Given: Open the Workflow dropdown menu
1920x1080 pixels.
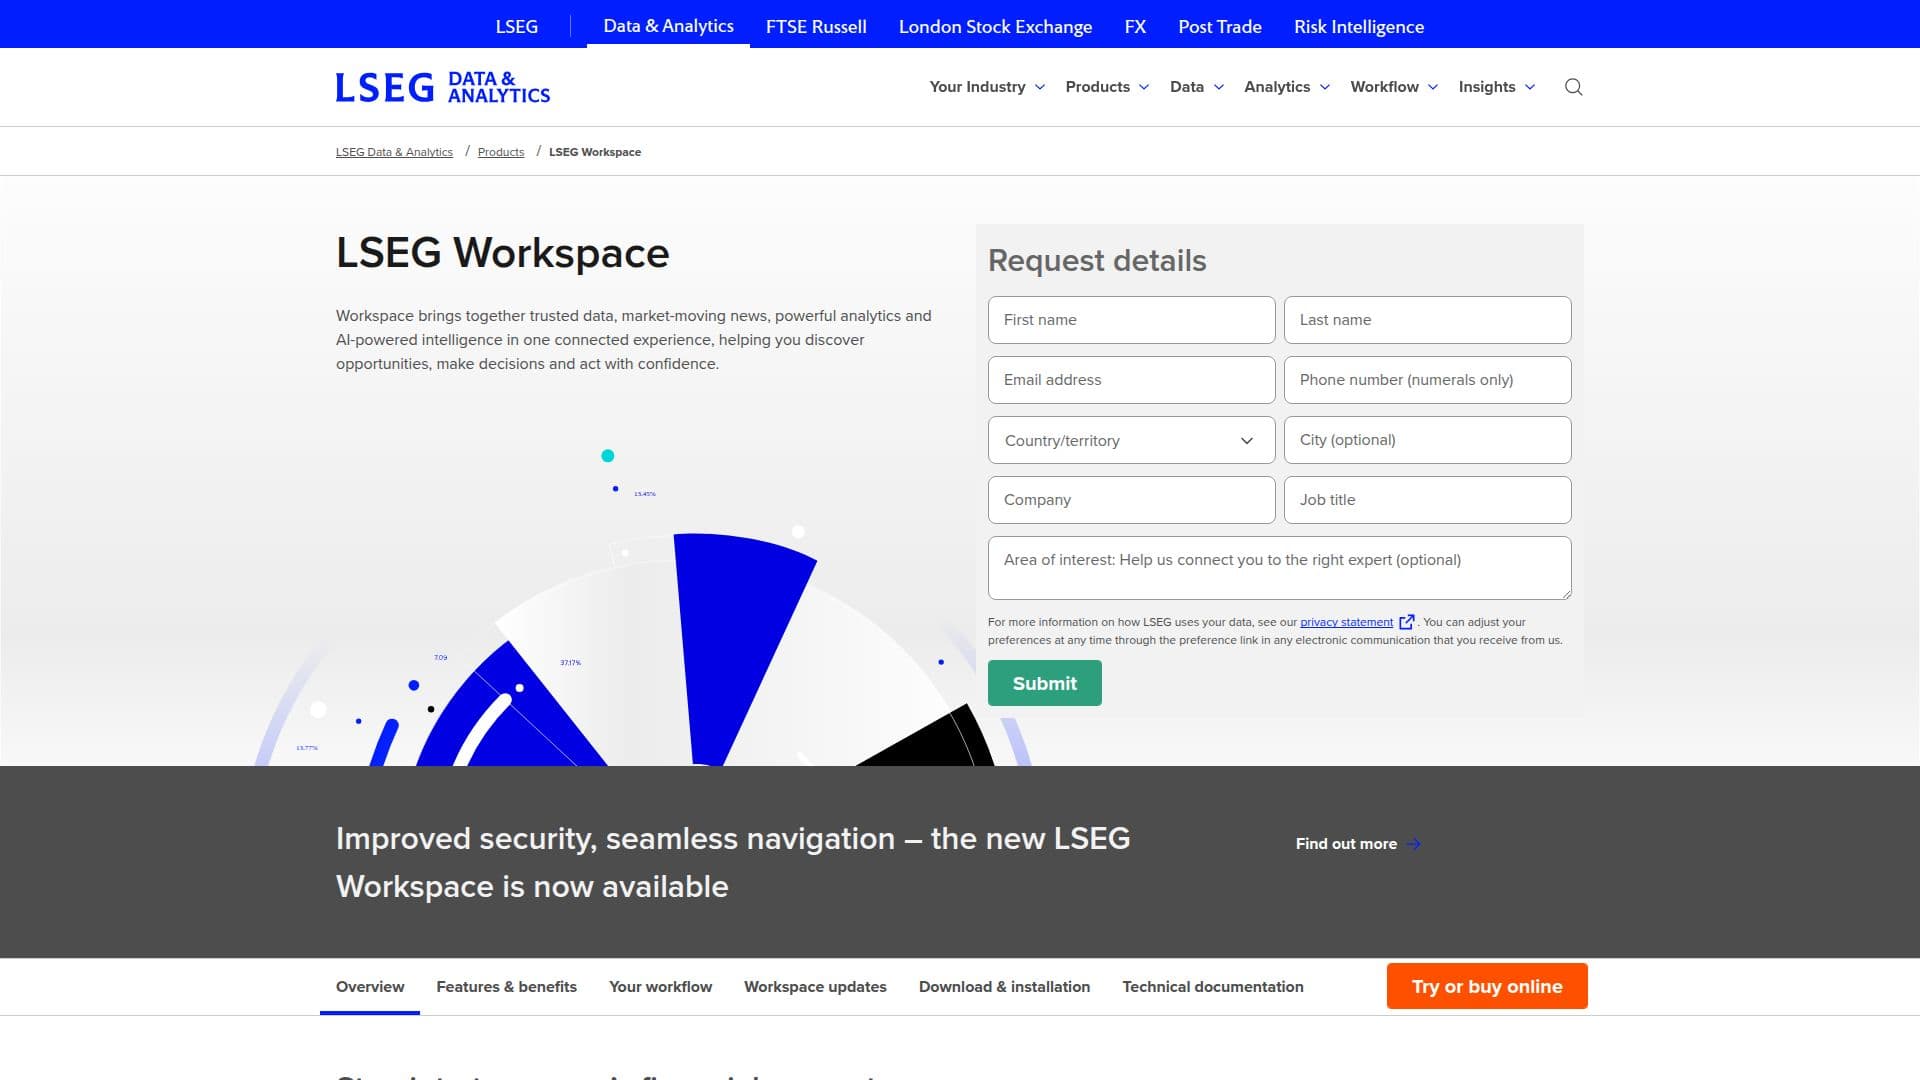Looking at the screenshot, I should [x=1394, y=87].
